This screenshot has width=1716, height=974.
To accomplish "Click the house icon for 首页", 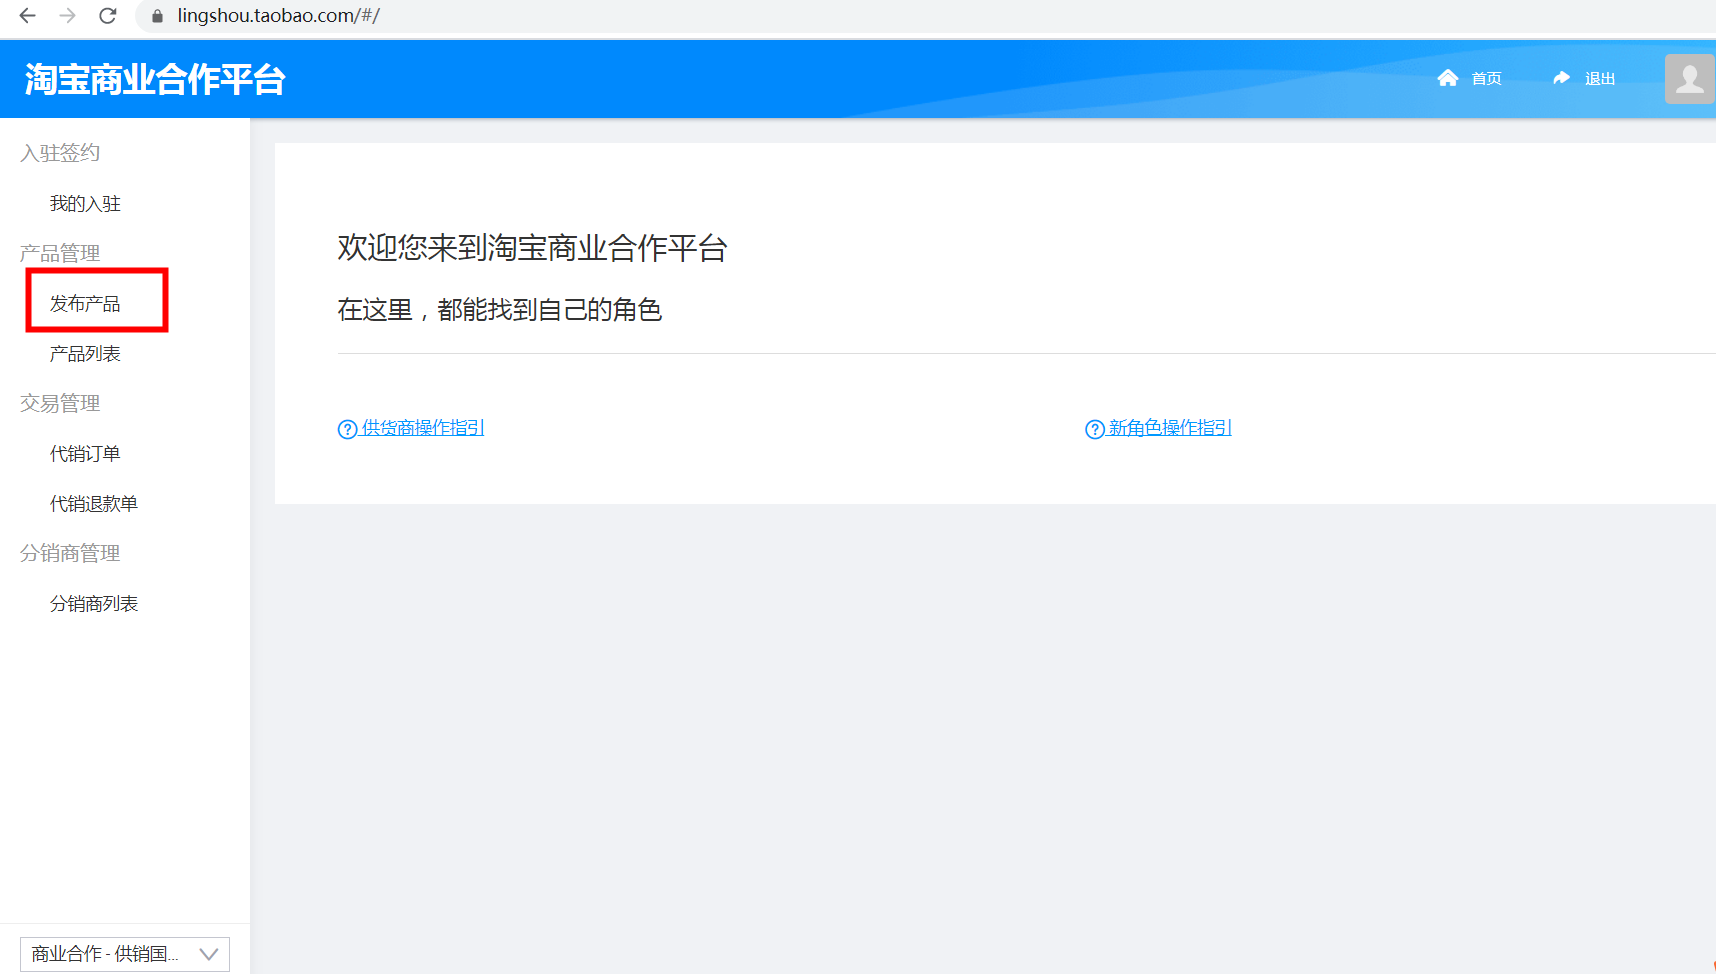I will click(1447, 78).
